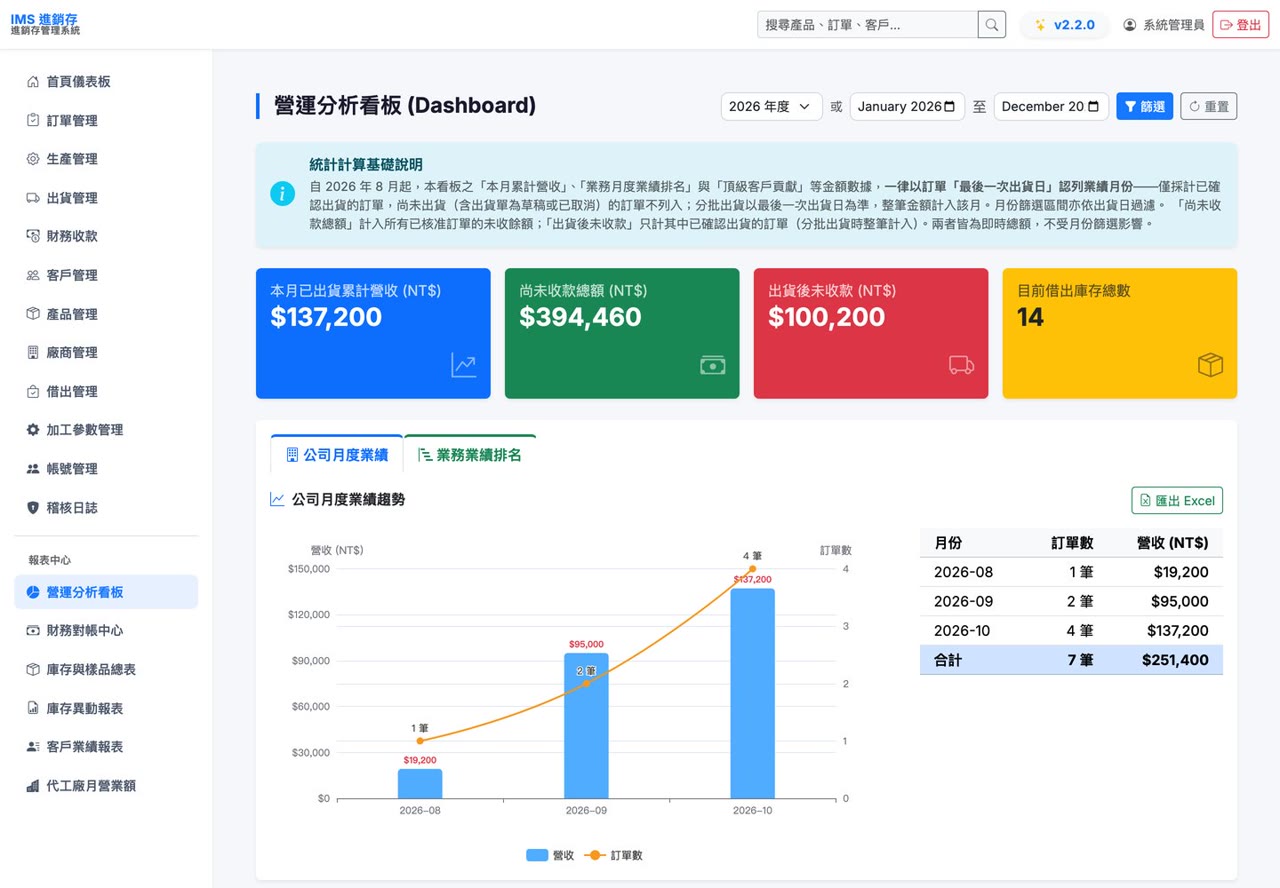Viewport: 1280px width, 888px height.
Task: Open the 2026 年度 year dropdown
Action: (771, 106)
